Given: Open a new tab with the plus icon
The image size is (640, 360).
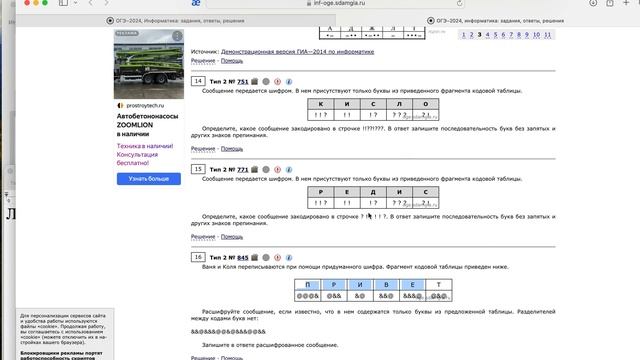Looking at the screenshot, I should click(x=626, y=3).
